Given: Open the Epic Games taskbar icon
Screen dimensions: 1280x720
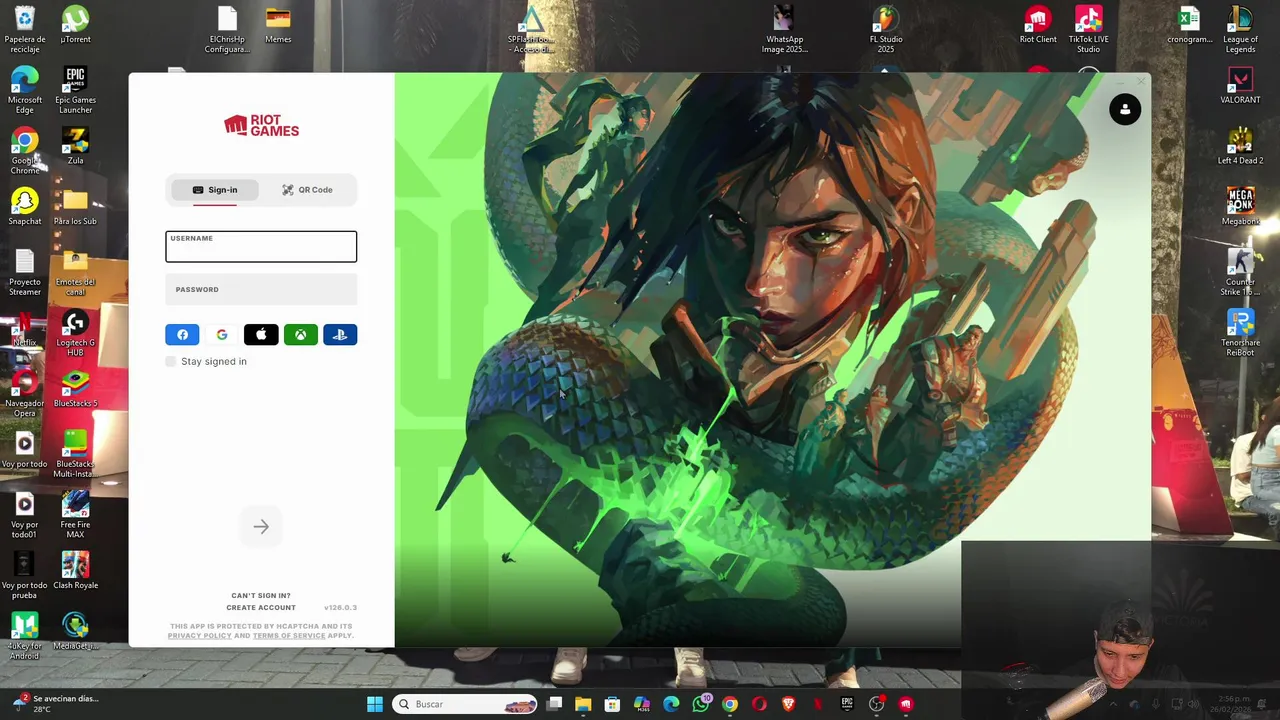Looking at the screenshot, I should (847, 704).
